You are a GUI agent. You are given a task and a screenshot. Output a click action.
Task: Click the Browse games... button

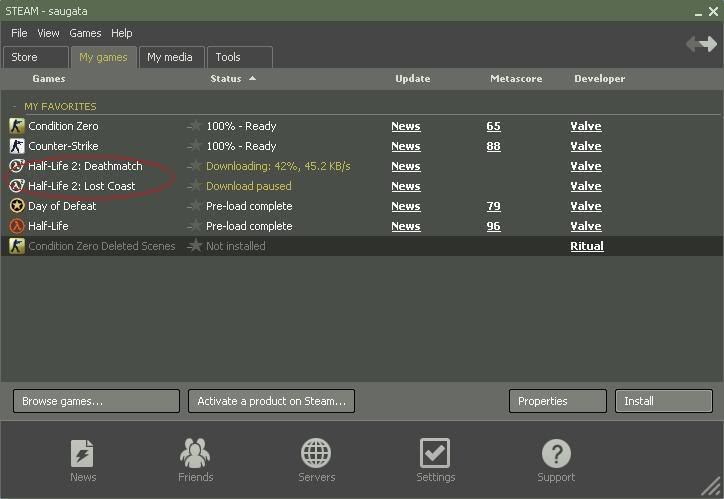(x=97, y=401)
